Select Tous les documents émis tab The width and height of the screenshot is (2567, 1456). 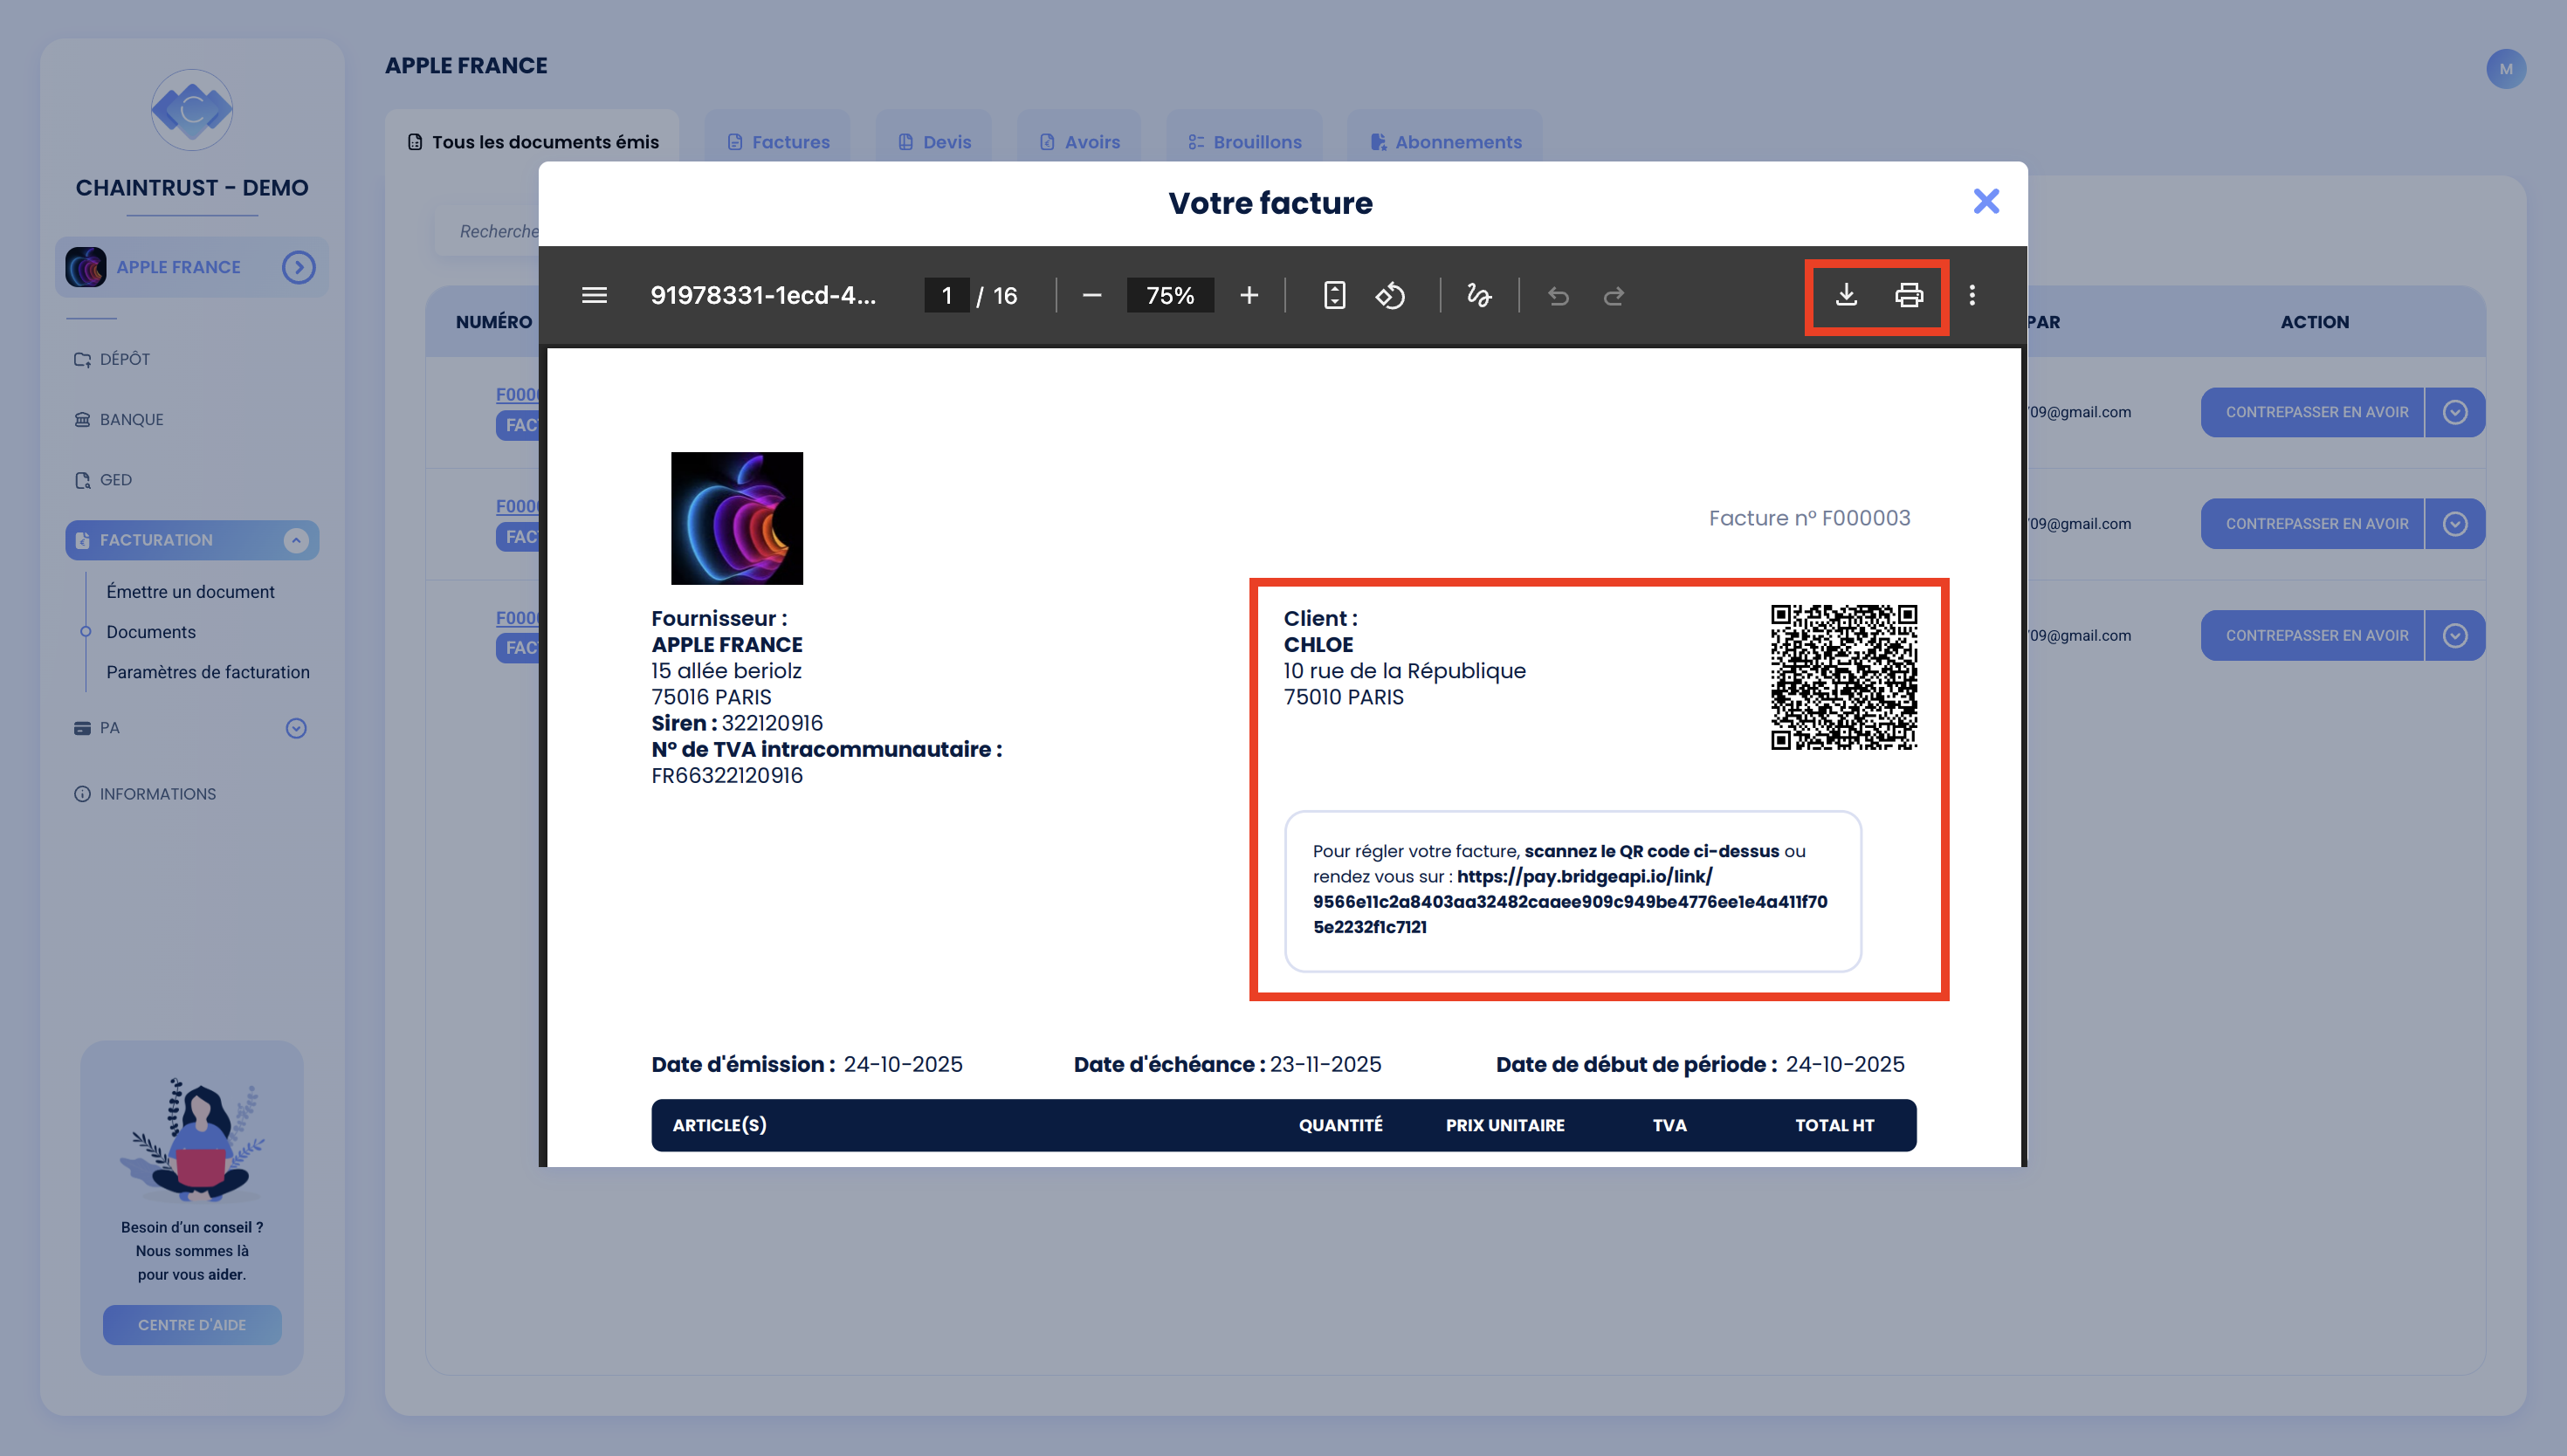532,141
